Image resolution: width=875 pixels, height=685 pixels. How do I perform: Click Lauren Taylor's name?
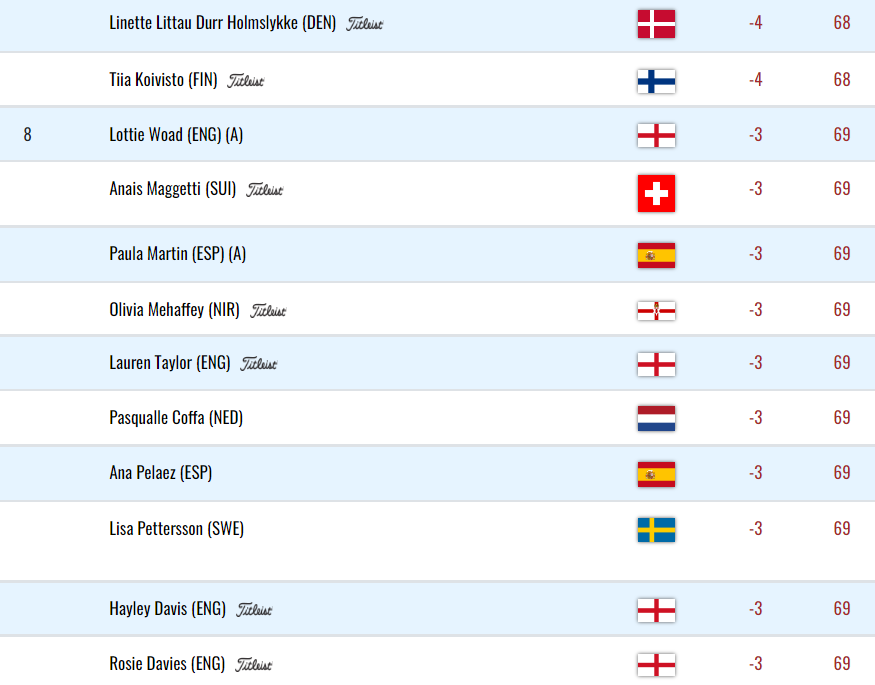[170, 363]
